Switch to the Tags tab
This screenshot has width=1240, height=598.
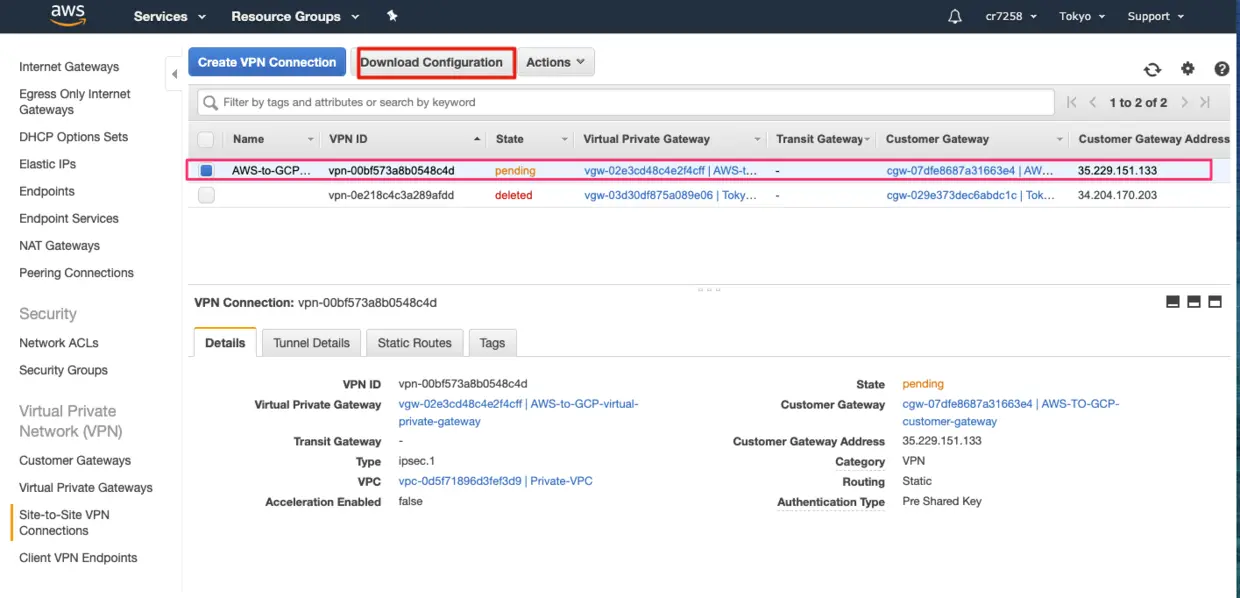point(492,343)
